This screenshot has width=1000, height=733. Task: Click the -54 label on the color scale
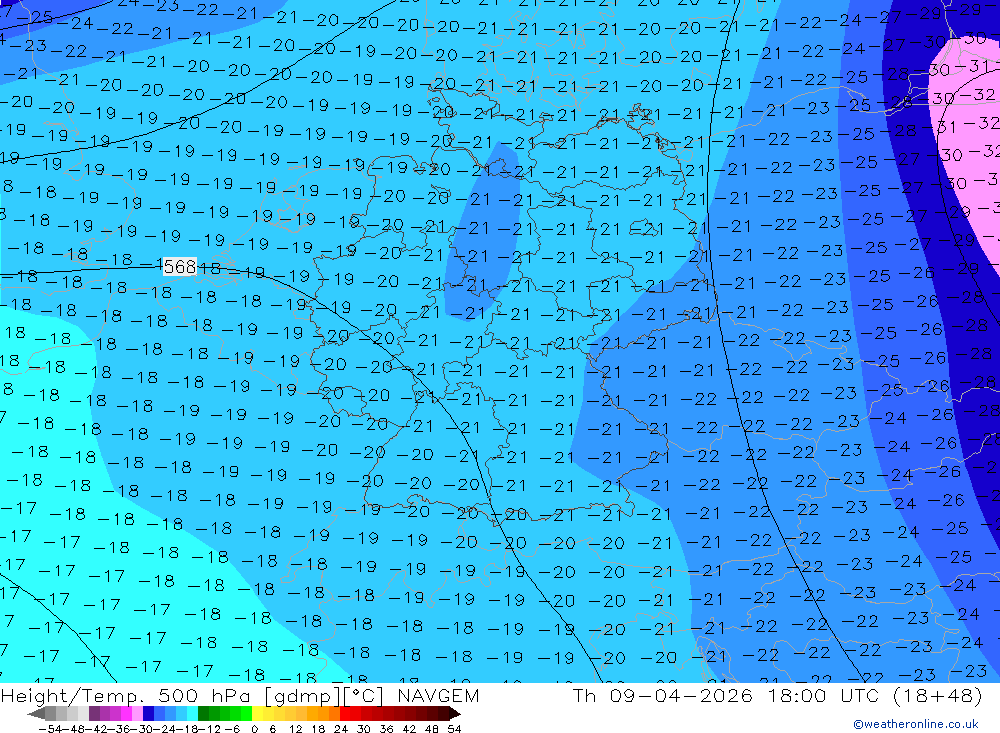click(50, 729)
